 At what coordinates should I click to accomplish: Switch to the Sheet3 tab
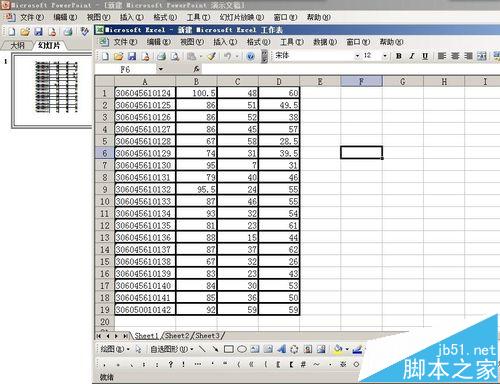point(207,335)
